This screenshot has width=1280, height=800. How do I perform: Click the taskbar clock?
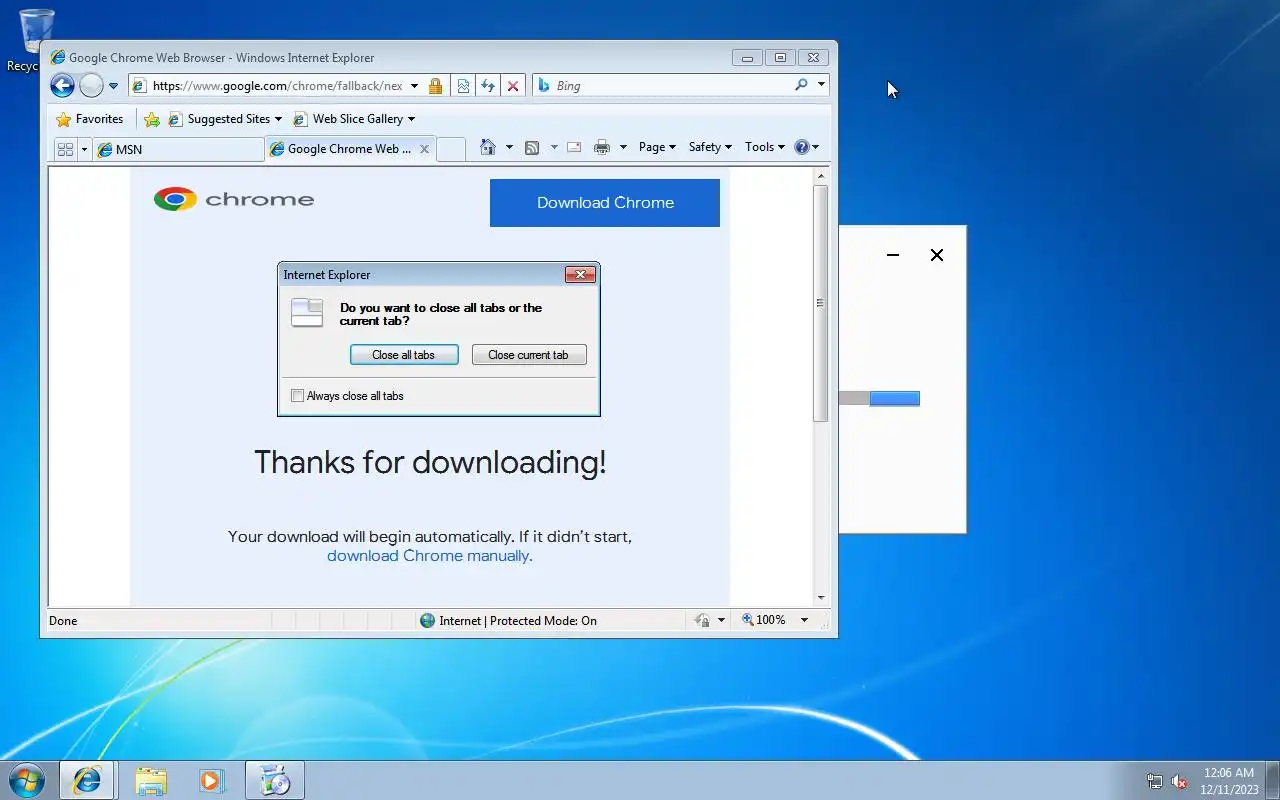pyautogui.click(x=1229, y=781)
